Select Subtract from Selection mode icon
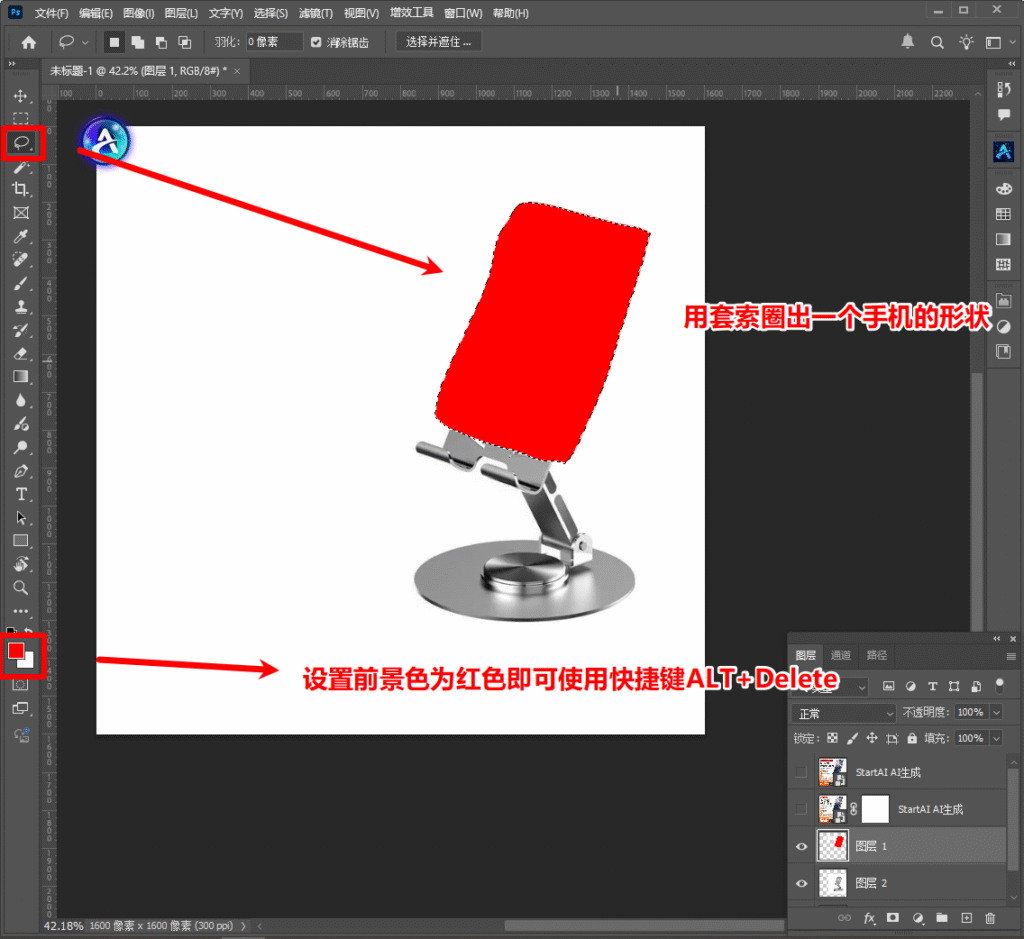Viewport: 1024px width, 939px height. pos(161,42)
